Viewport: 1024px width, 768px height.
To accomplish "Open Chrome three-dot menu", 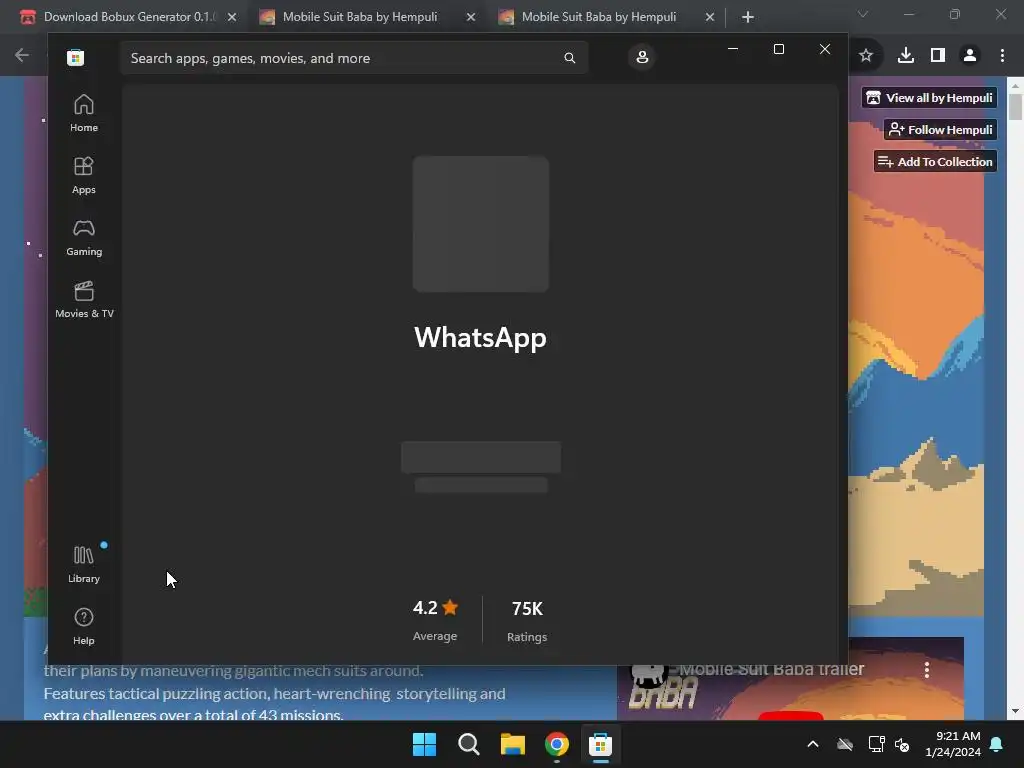I will click(x=1002, y=56).
